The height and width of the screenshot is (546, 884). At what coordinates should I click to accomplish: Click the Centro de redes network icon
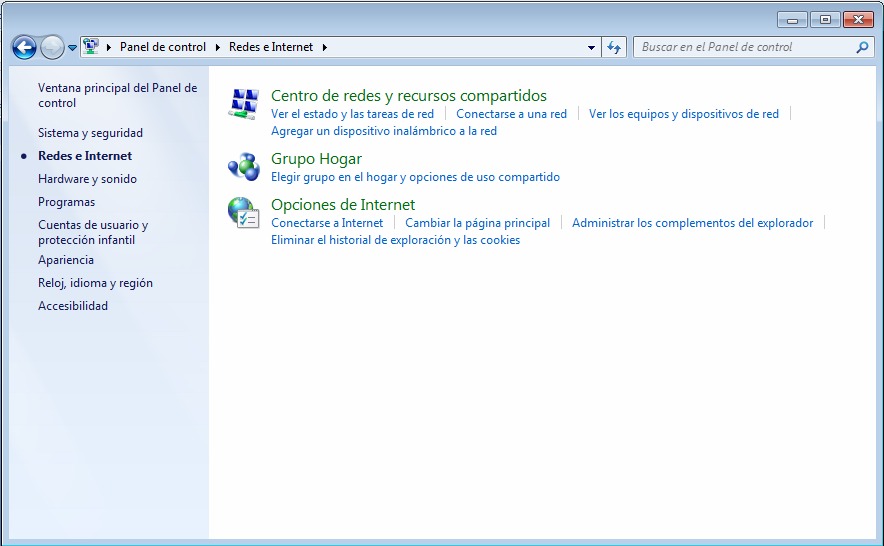244,104
